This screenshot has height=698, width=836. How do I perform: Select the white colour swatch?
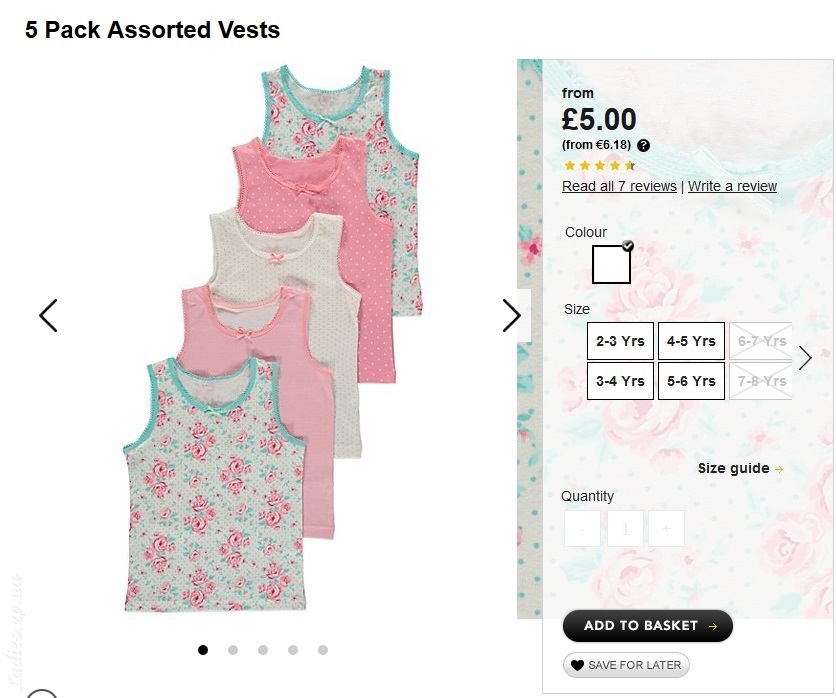(x=612, y=264)
